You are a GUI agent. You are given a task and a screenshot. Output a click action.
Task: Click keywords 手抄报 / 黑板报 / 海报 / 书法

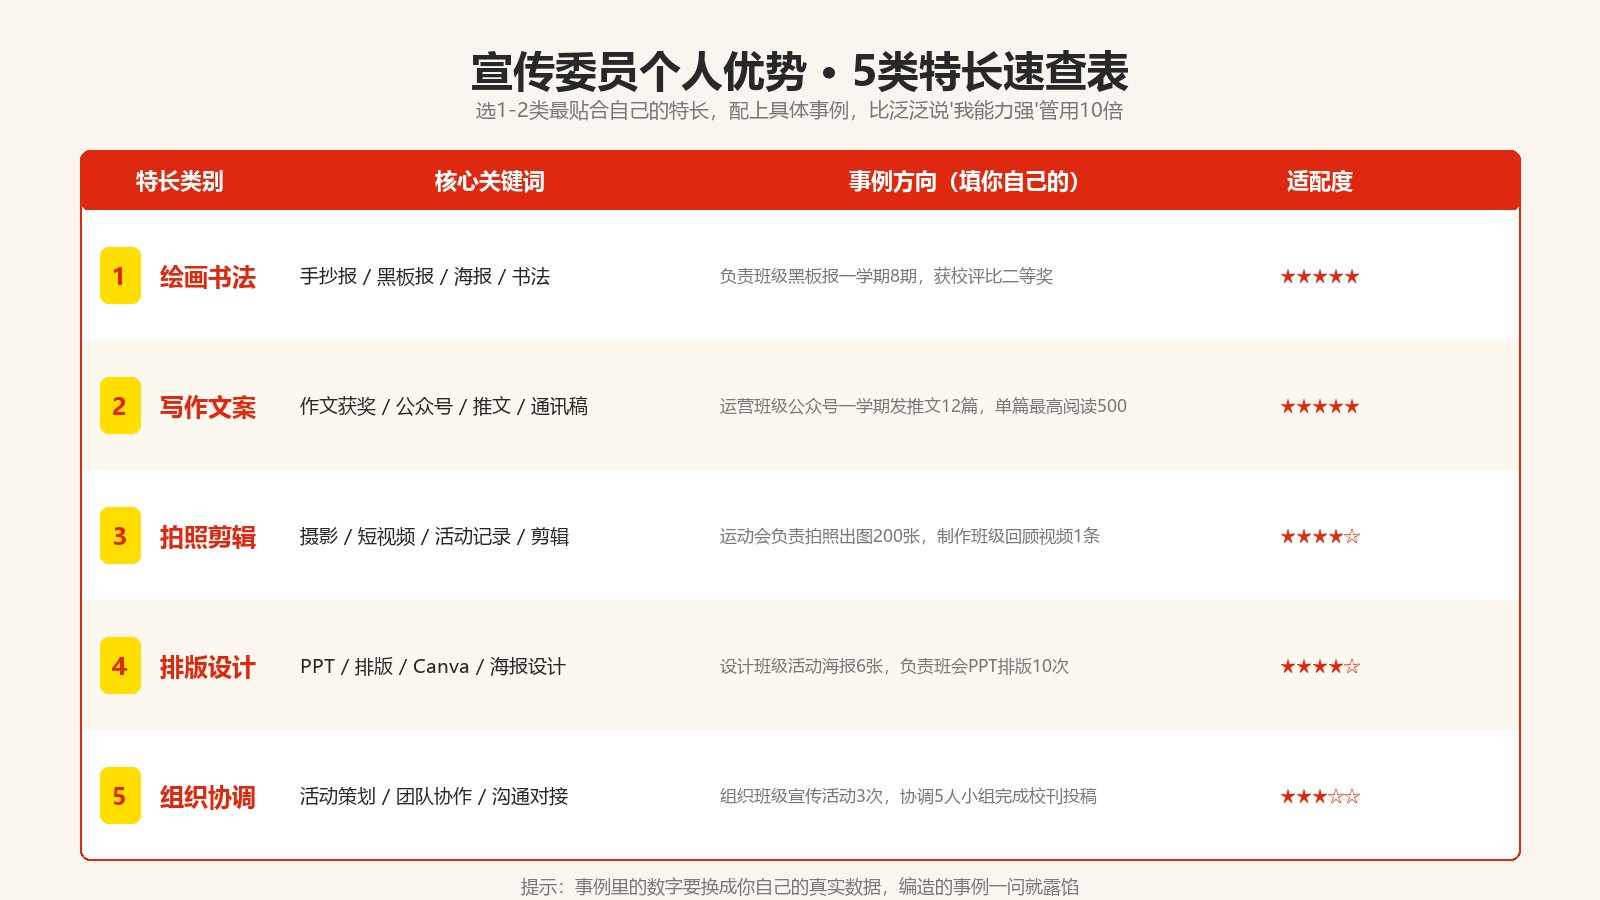(x=425, y=276)
